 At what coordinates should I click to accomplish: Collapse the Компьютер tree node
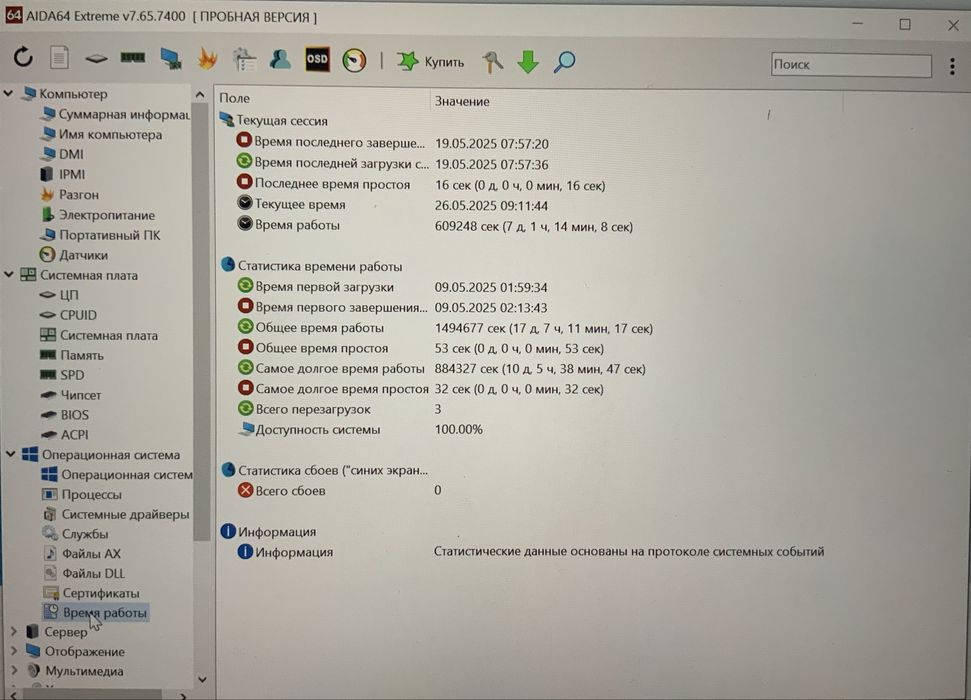click(9, 94)
